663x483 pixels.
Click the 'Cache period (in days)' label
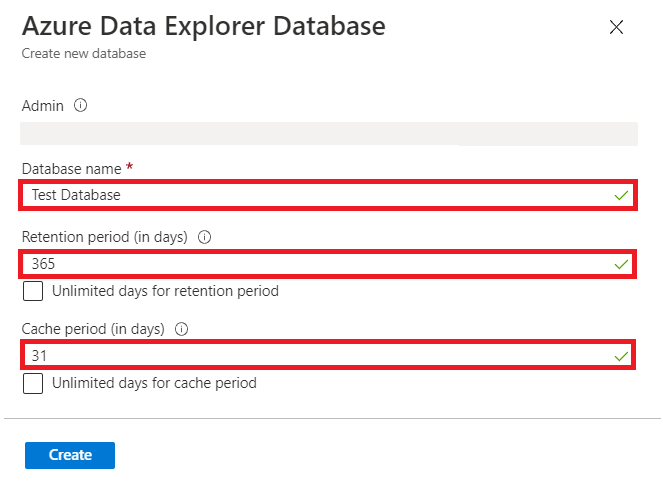click(93, 329)
